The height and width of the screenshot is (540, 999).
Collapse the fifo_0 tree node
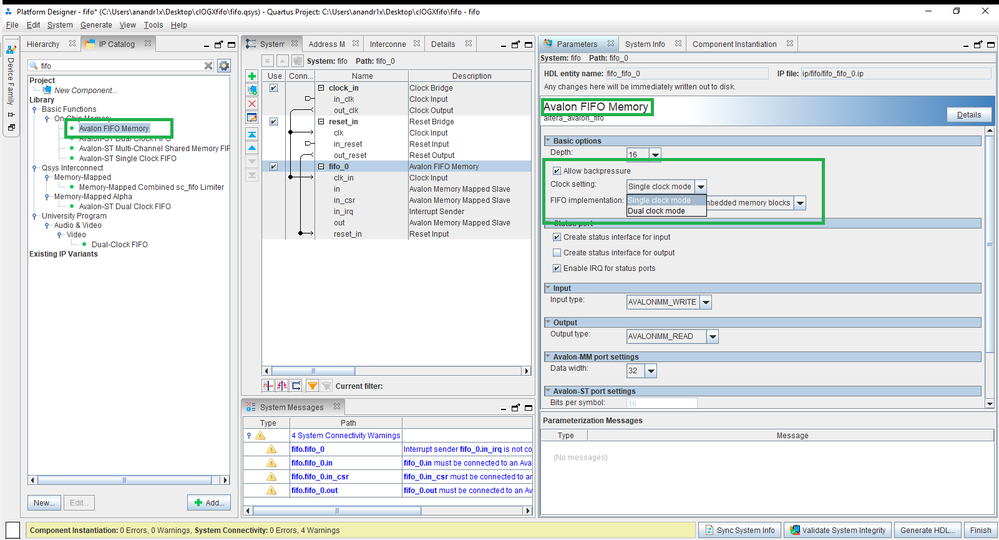tap(322, 167)
